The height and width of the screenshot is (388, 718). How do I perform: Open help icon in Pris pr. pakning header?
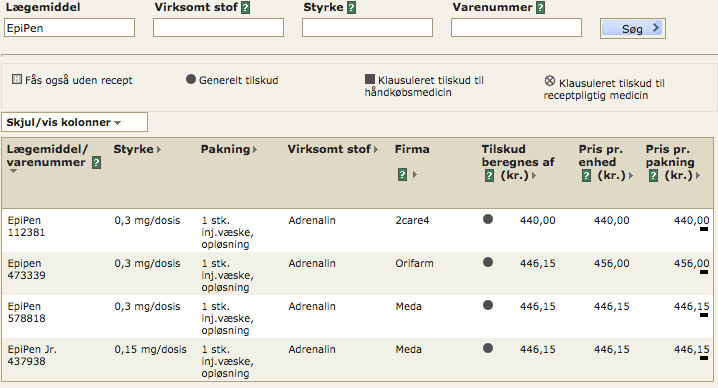click(653, 175)
